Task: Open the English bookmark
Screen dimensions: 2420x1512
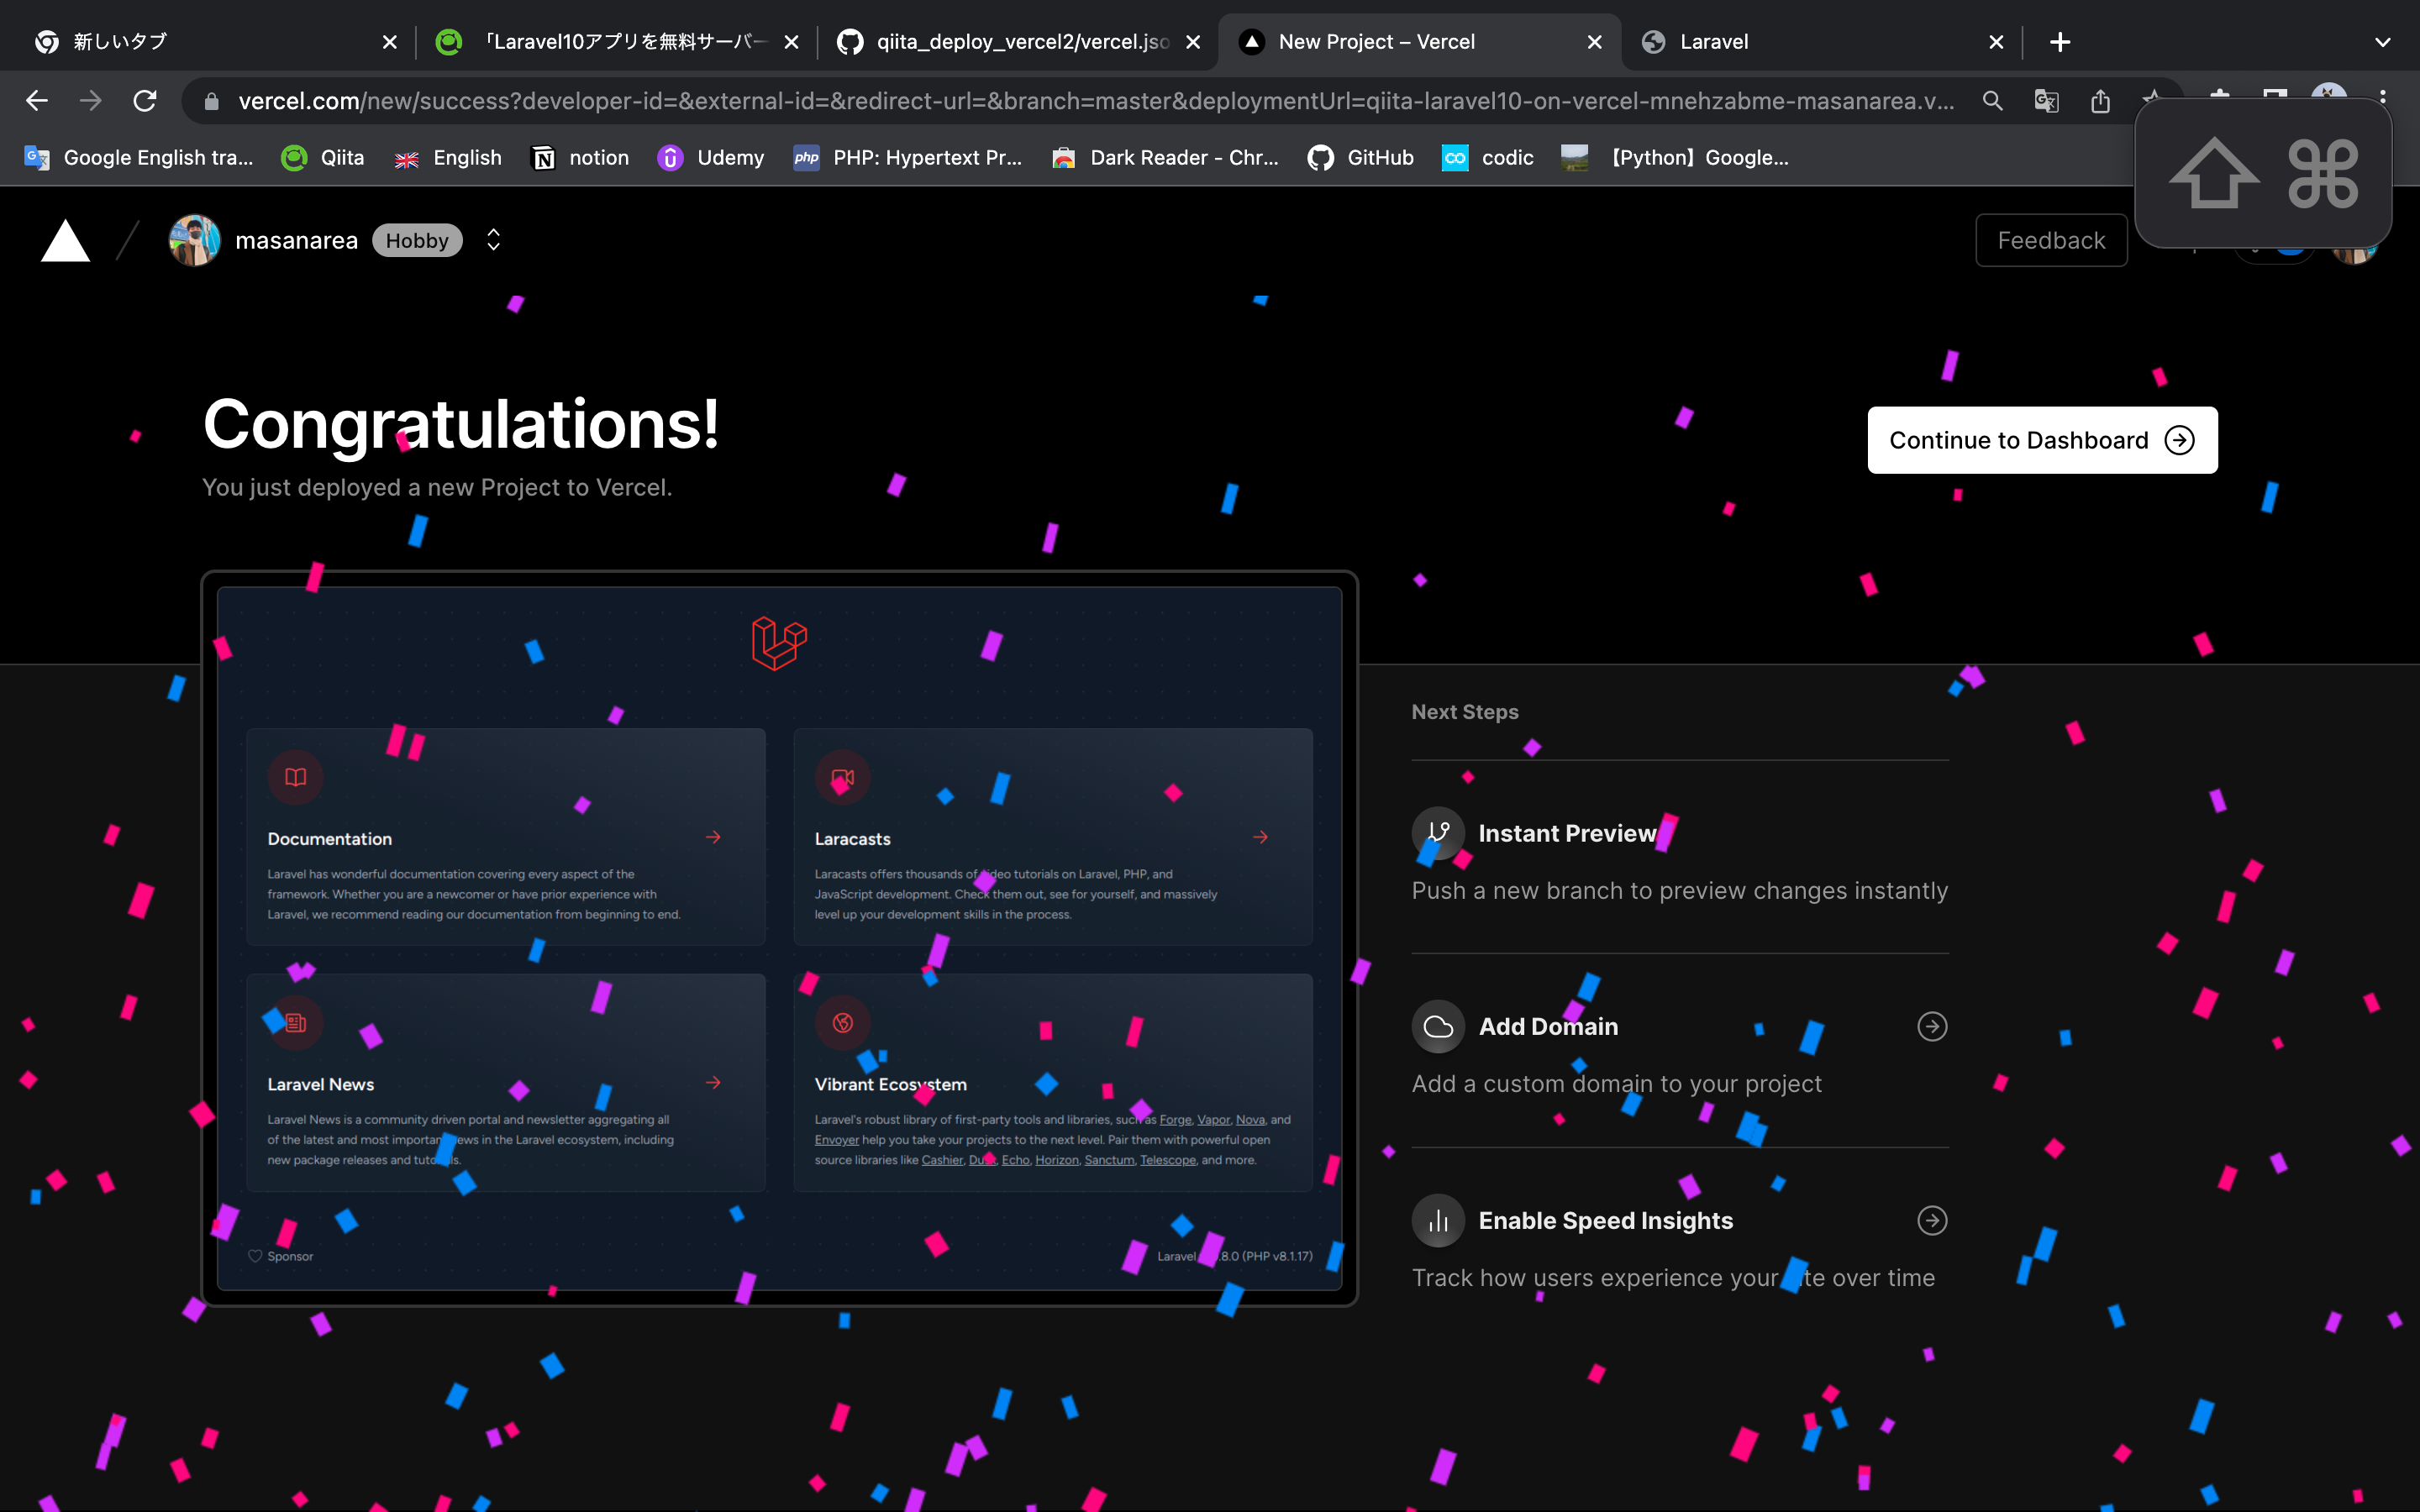Action: (448, 158)
